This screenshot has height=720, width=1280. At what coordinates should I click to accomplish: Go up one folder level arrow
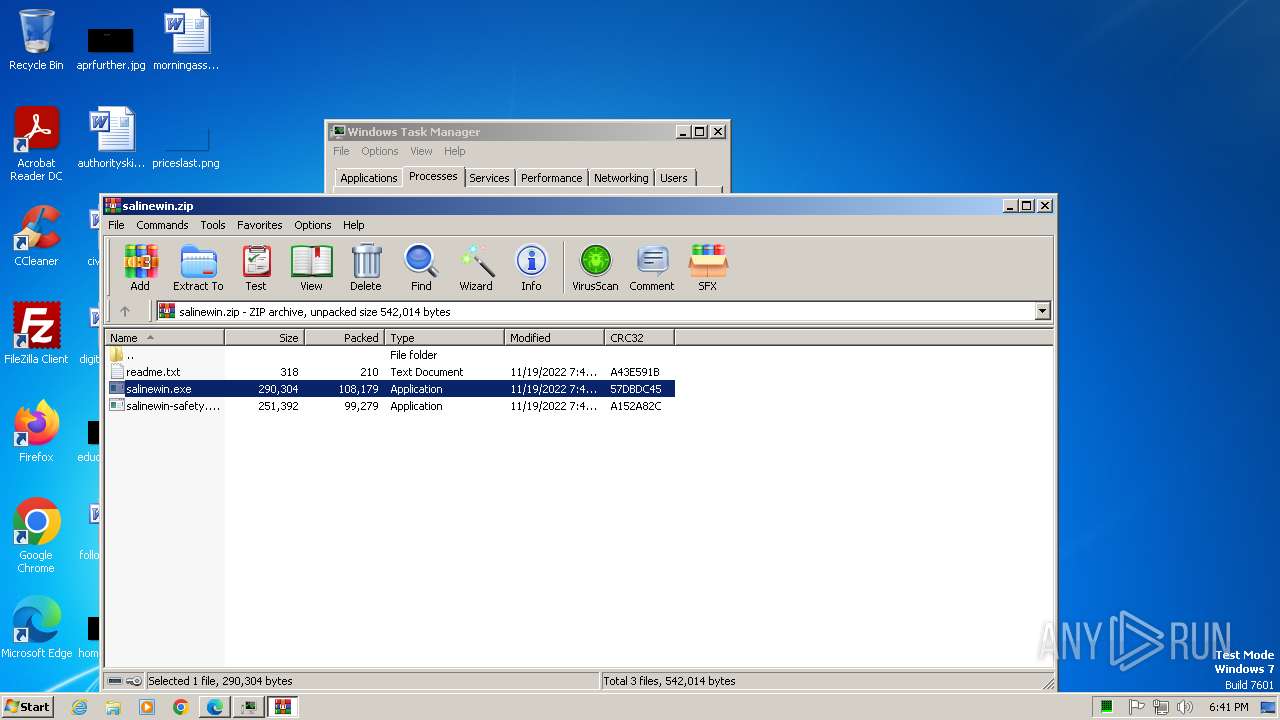click(125, 311)
